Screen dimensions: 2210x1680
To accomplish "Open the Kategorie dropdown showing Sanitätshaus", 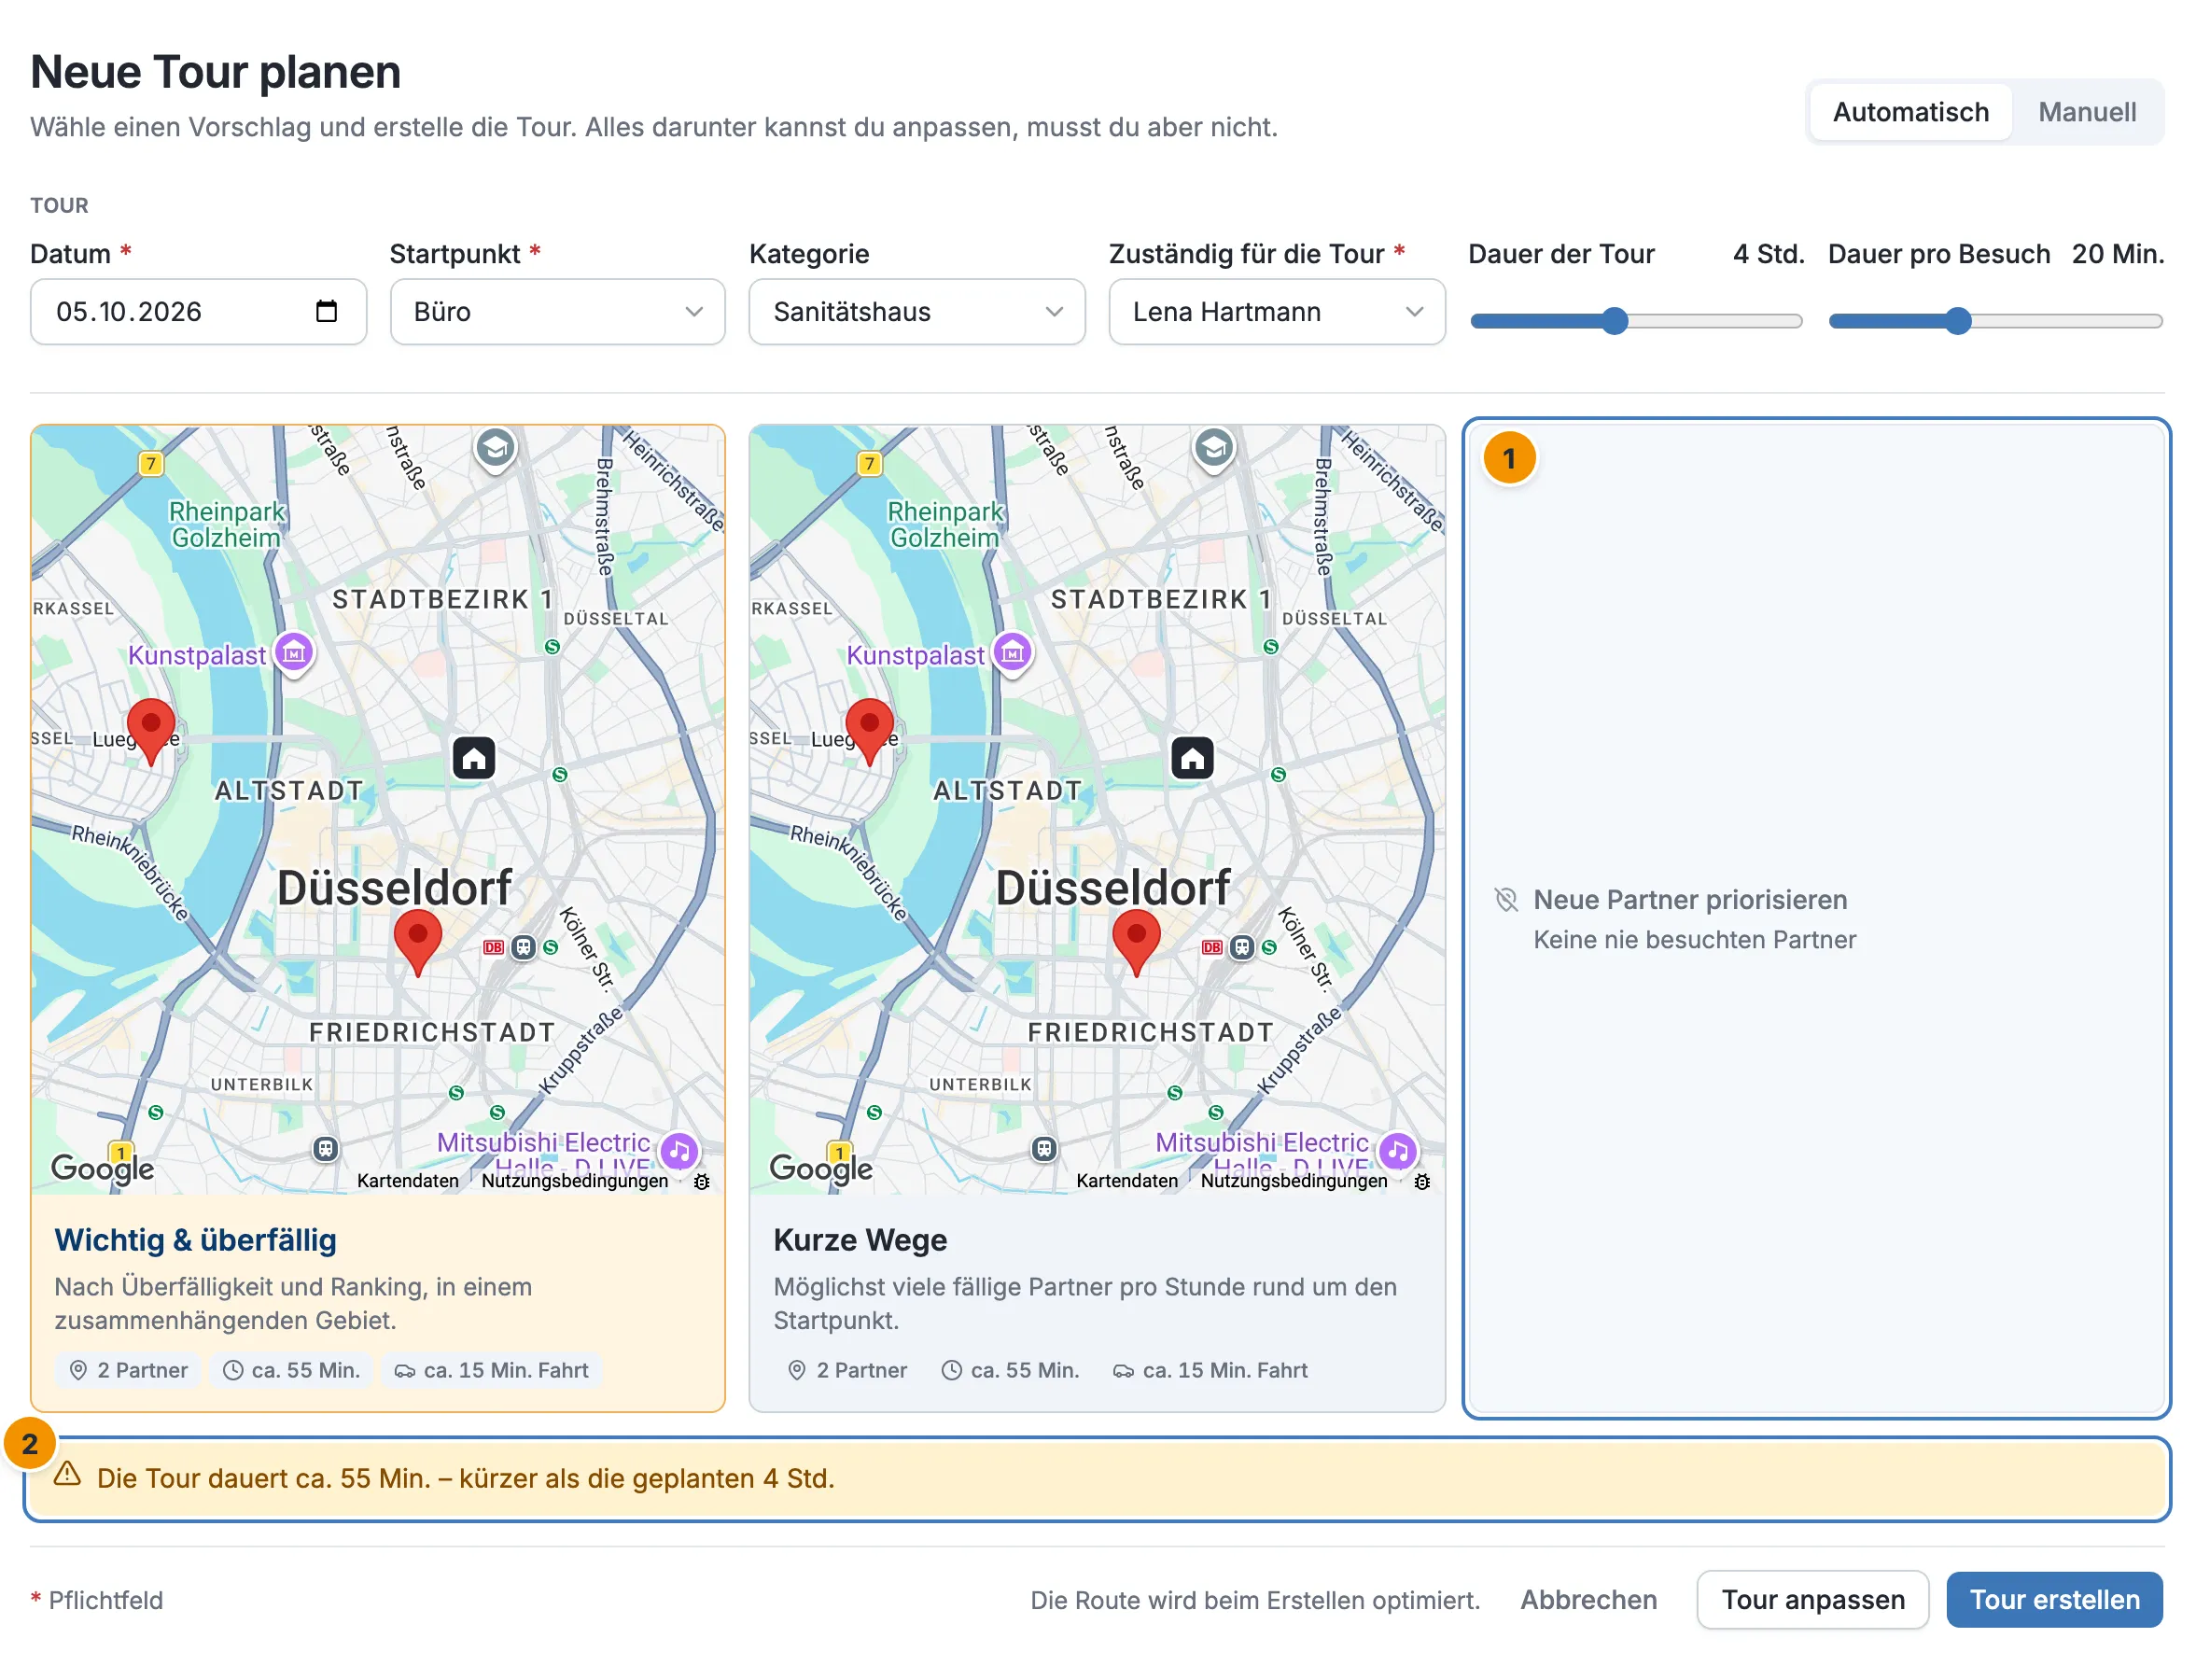I will (x=917, y=312).
